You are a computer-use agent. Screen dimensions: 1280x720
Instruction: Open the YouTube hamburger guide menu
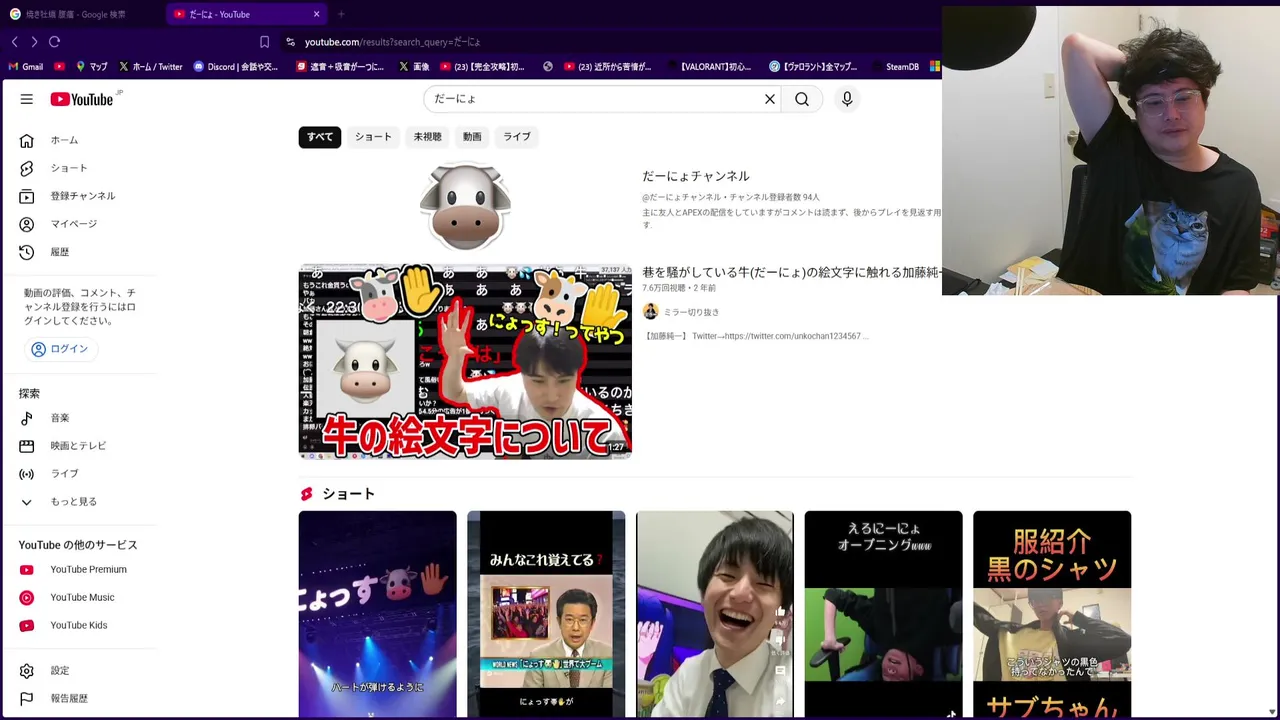pos(27,99)
